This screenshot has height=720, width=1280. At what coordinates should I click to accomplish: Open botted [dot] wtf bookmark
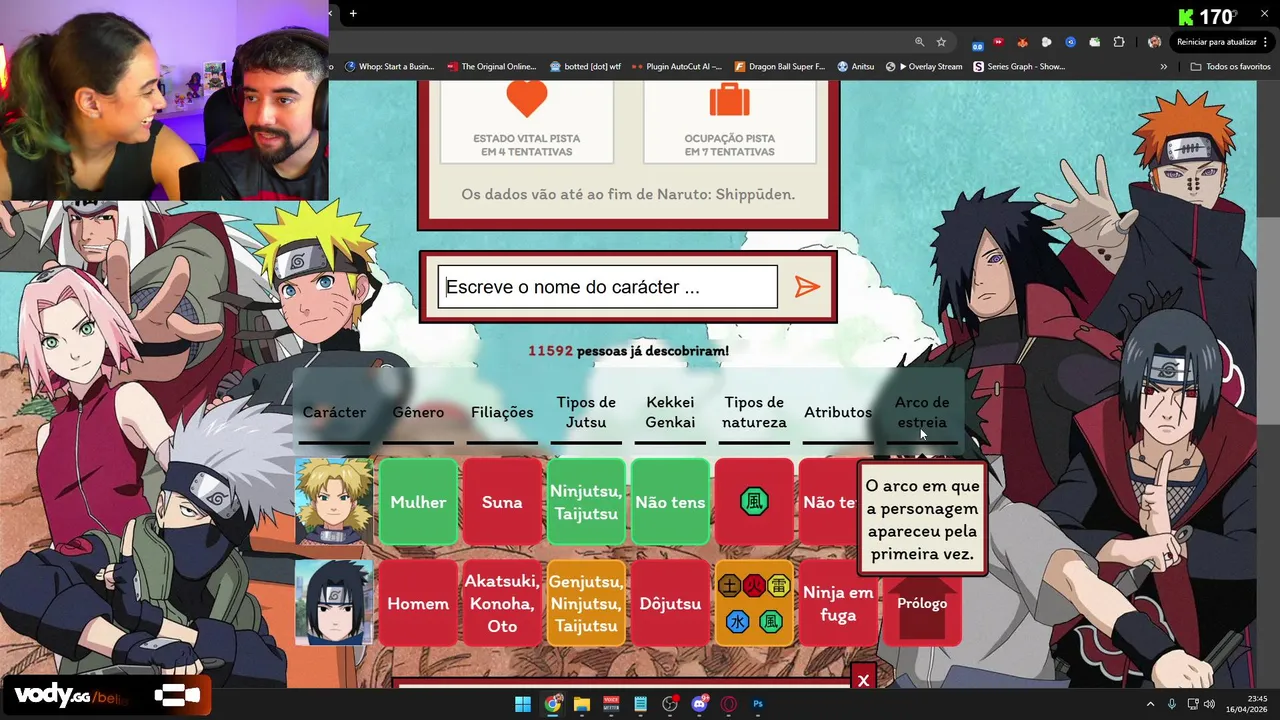[586, 67]
